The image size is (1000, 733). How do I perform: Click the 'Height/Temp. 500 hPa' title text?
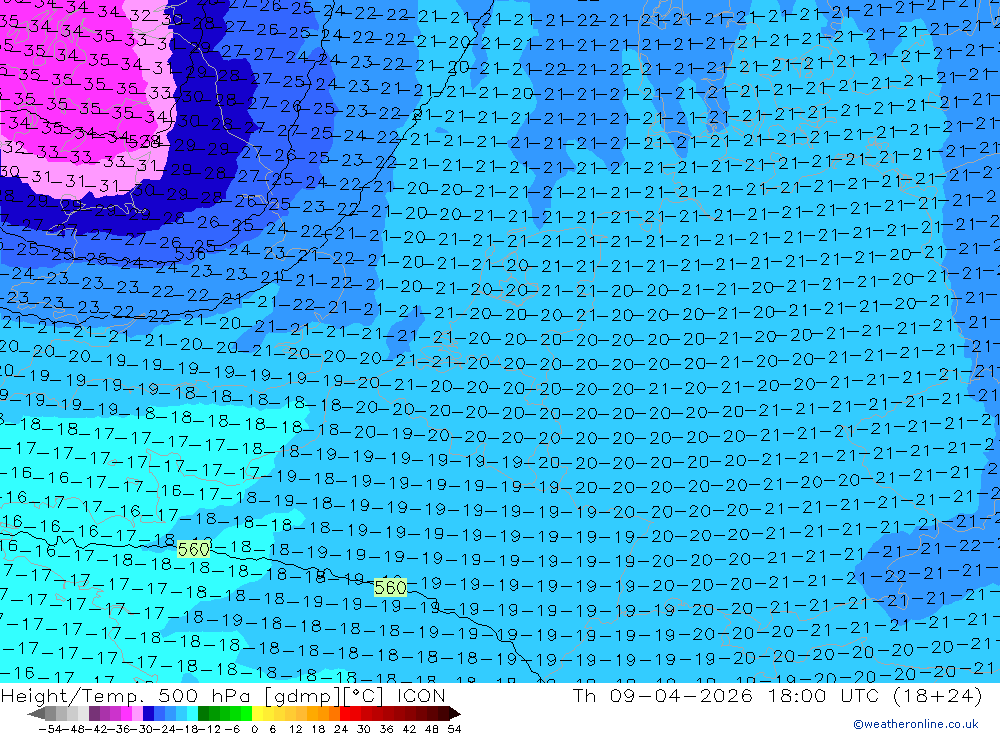pyautogui.click(x=127, y=695)
